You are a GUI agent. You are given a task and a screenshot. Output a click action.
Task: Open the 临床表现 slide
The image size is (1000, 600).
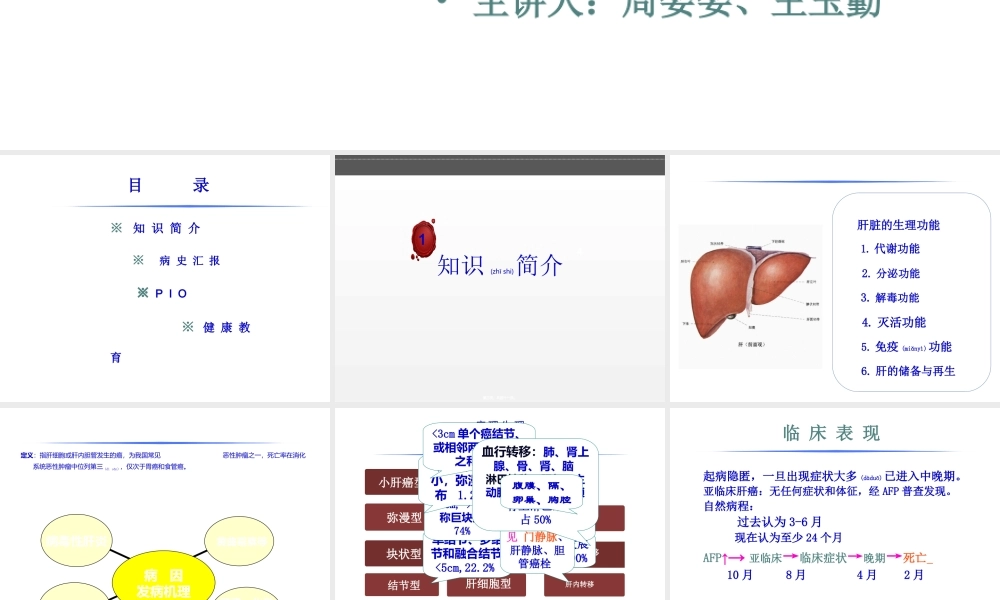833,500
